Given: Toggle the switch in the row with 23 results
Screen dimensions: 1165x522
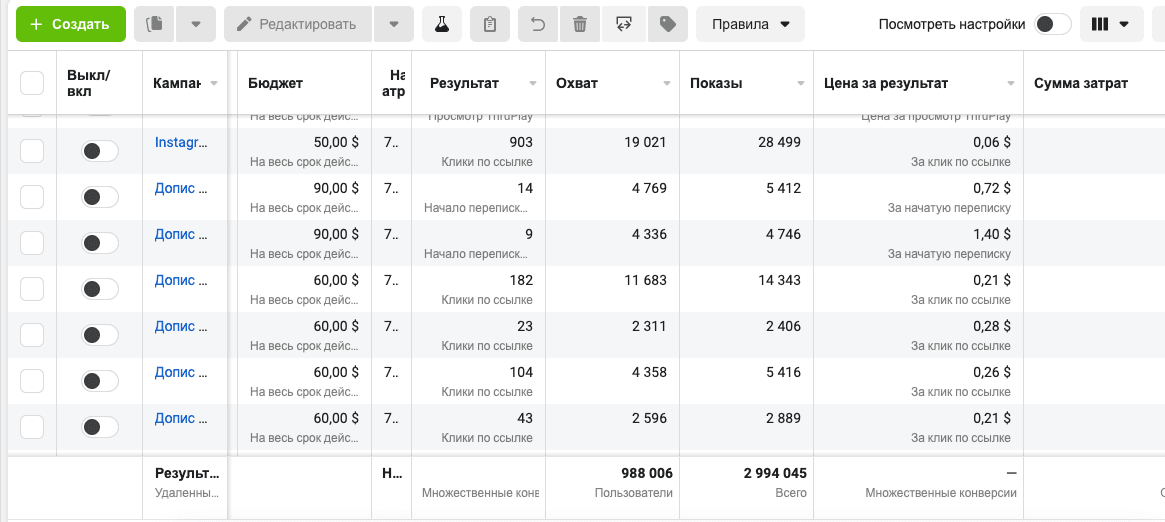Looking at the screenshot, I should pyautogui.click(x=100, y=336).
